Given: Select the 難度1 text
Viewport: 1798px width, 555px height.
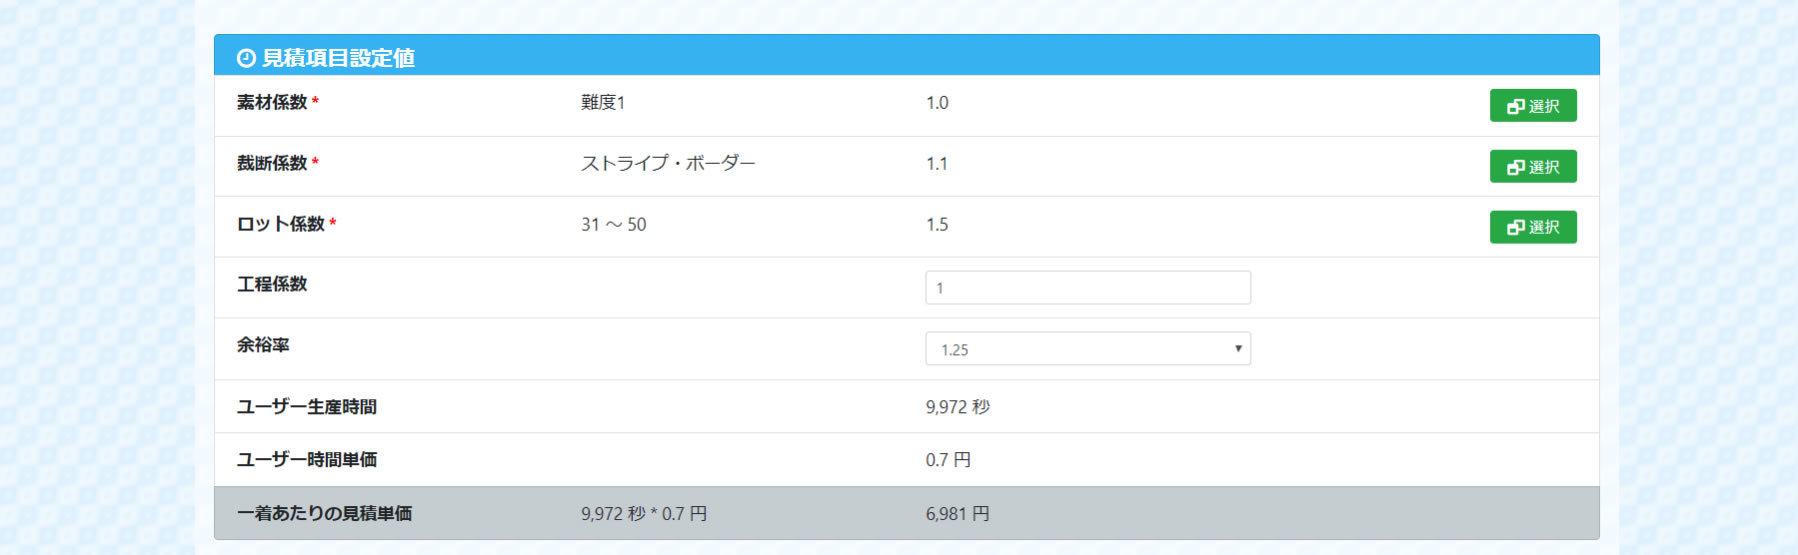Looking at the screenshot, I should pos(602,102).
